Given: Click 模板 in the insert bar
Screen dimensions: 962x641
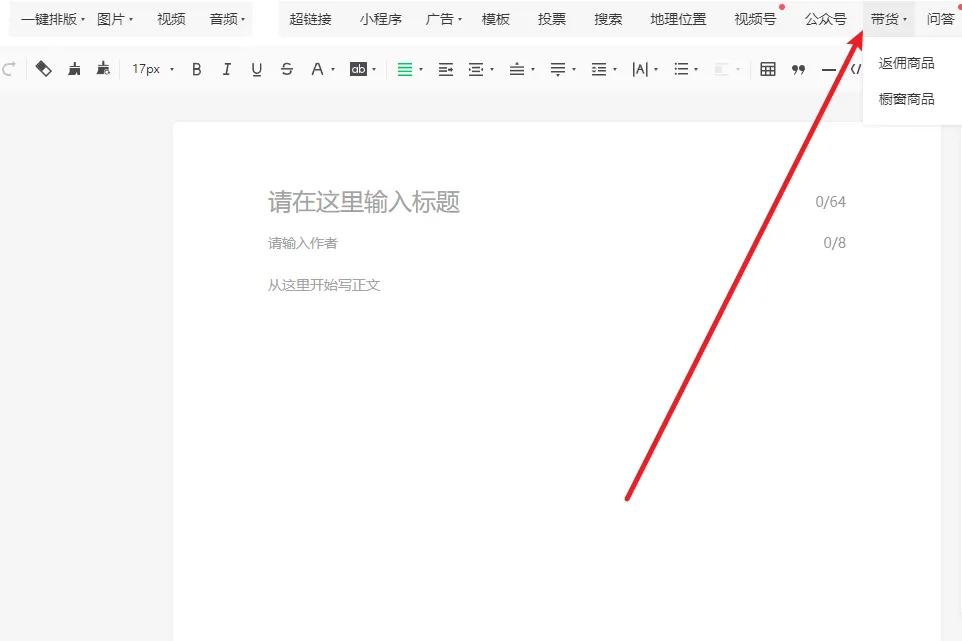Looking at the screenshot, I should tap(496, 19).
